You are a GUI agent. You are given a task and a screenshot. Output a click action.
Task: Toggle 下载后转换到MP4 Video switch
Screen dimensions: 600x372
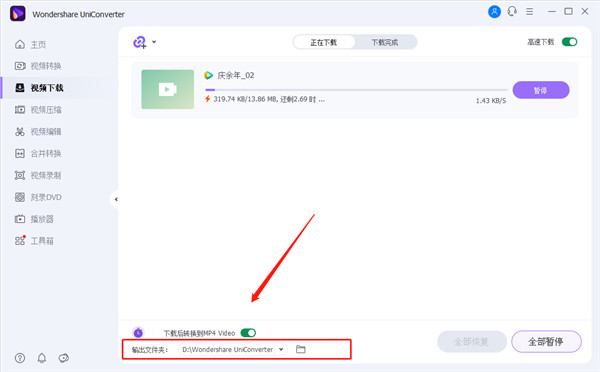coord(248,333)
